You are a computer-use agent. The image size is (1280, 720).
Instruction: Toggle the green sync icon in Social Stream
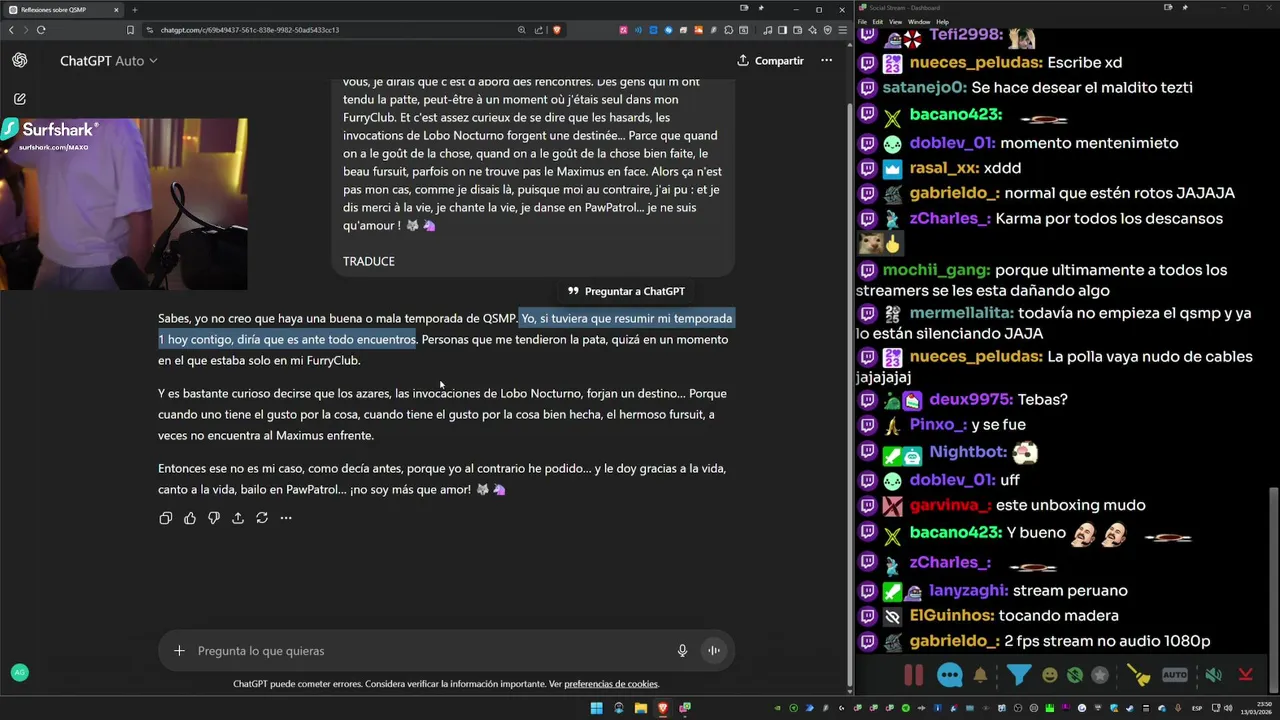click(x=1074, y=675)
